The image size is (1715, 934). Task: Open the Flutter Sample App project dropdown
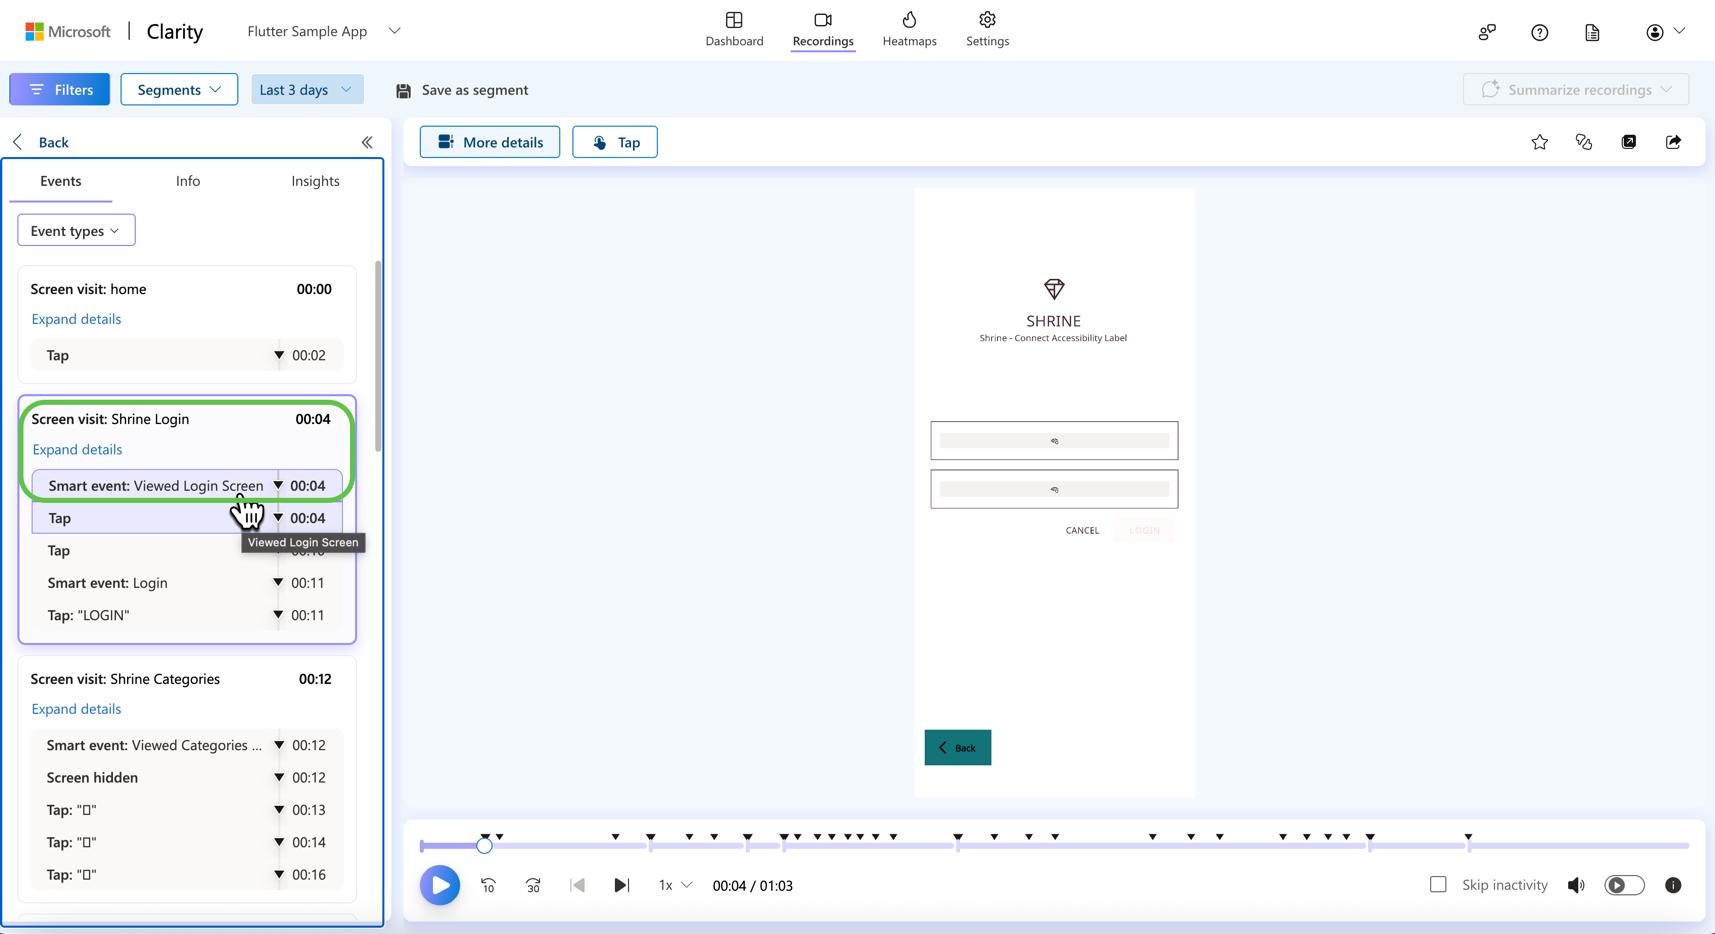(324, 31)
